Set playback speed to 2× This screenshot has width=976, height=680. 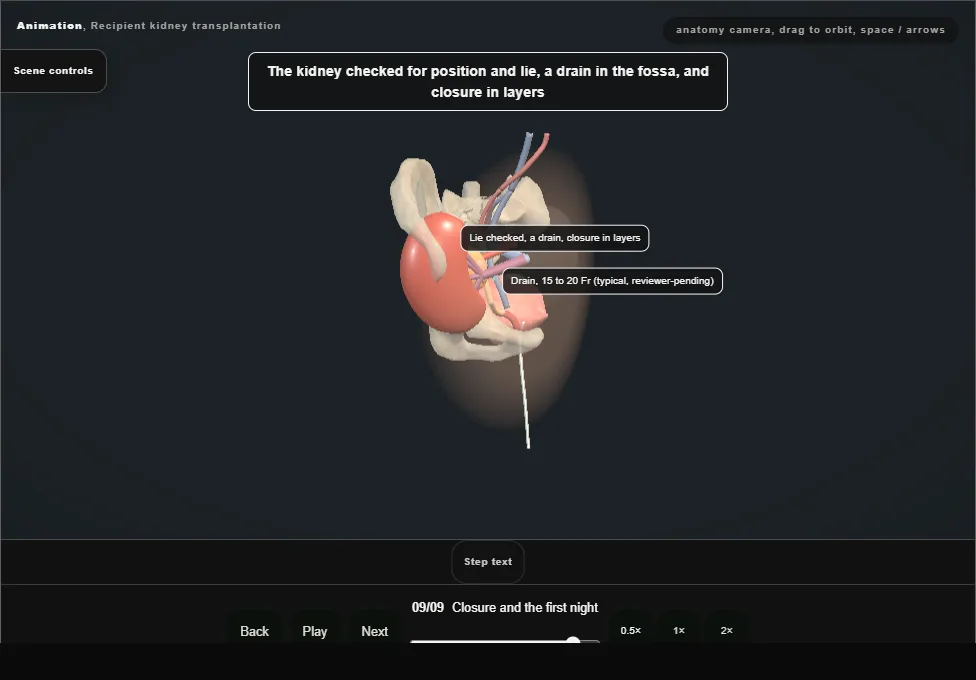(726, 630)
